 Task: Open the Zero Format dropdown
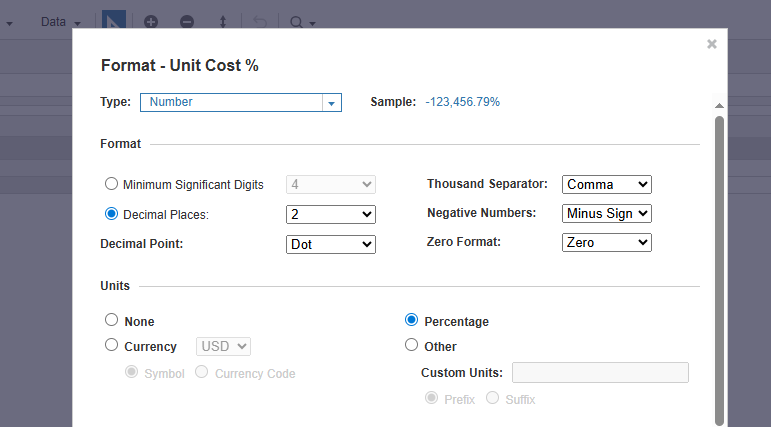click(607, 243)
